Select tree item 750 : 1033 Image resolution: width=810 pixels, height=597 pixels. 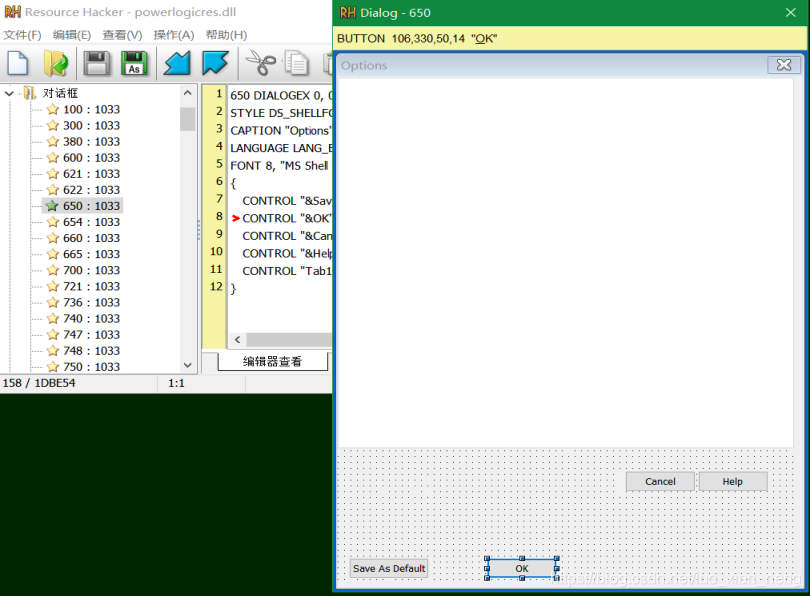(91, 367)
